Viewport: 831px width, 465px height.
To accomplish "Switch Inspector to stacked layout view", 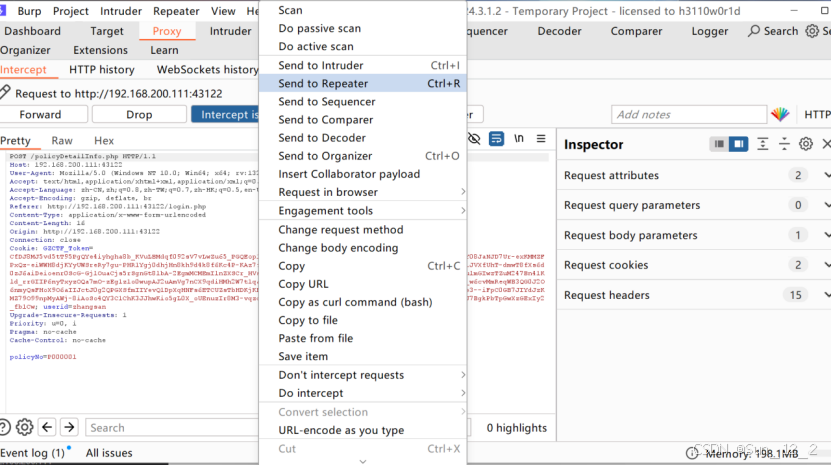I will [x=719, y=144].
